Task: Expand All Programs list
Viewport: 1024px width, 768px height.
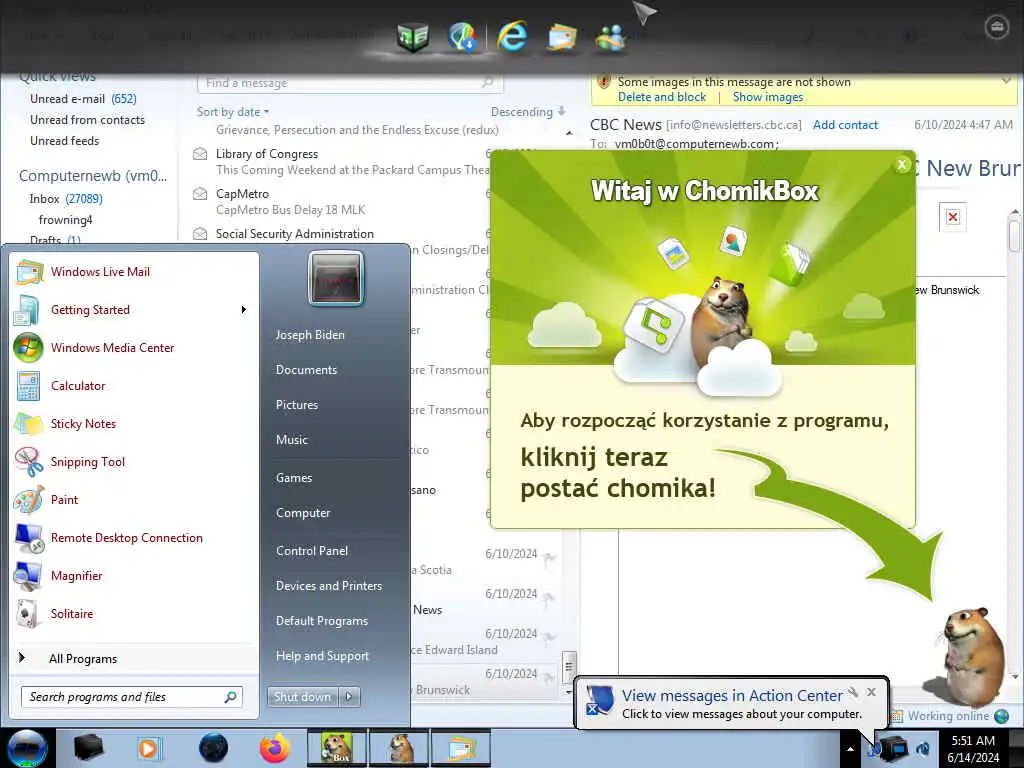Action: click(83, 659)
